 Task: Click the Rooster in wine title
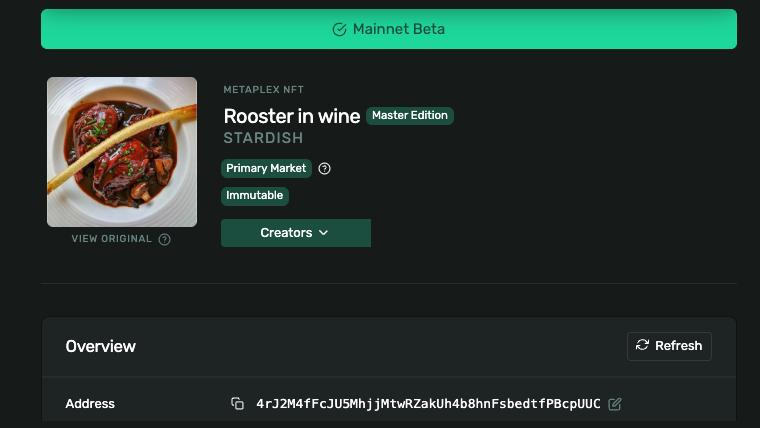click(291, 116)
